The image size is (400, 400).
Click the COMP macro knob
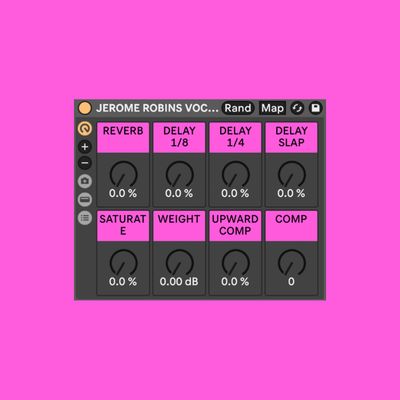click(292, 263)
